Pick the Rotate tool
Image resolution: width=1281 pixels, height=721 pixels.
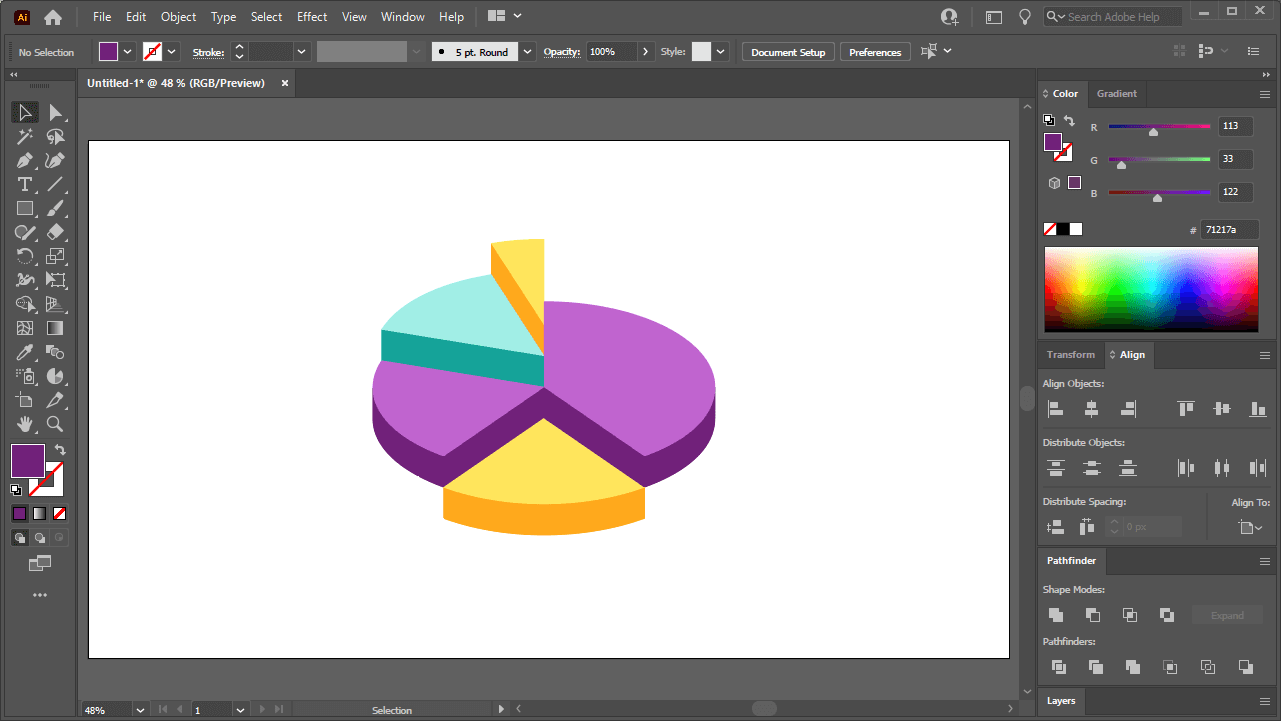point(25,257)
